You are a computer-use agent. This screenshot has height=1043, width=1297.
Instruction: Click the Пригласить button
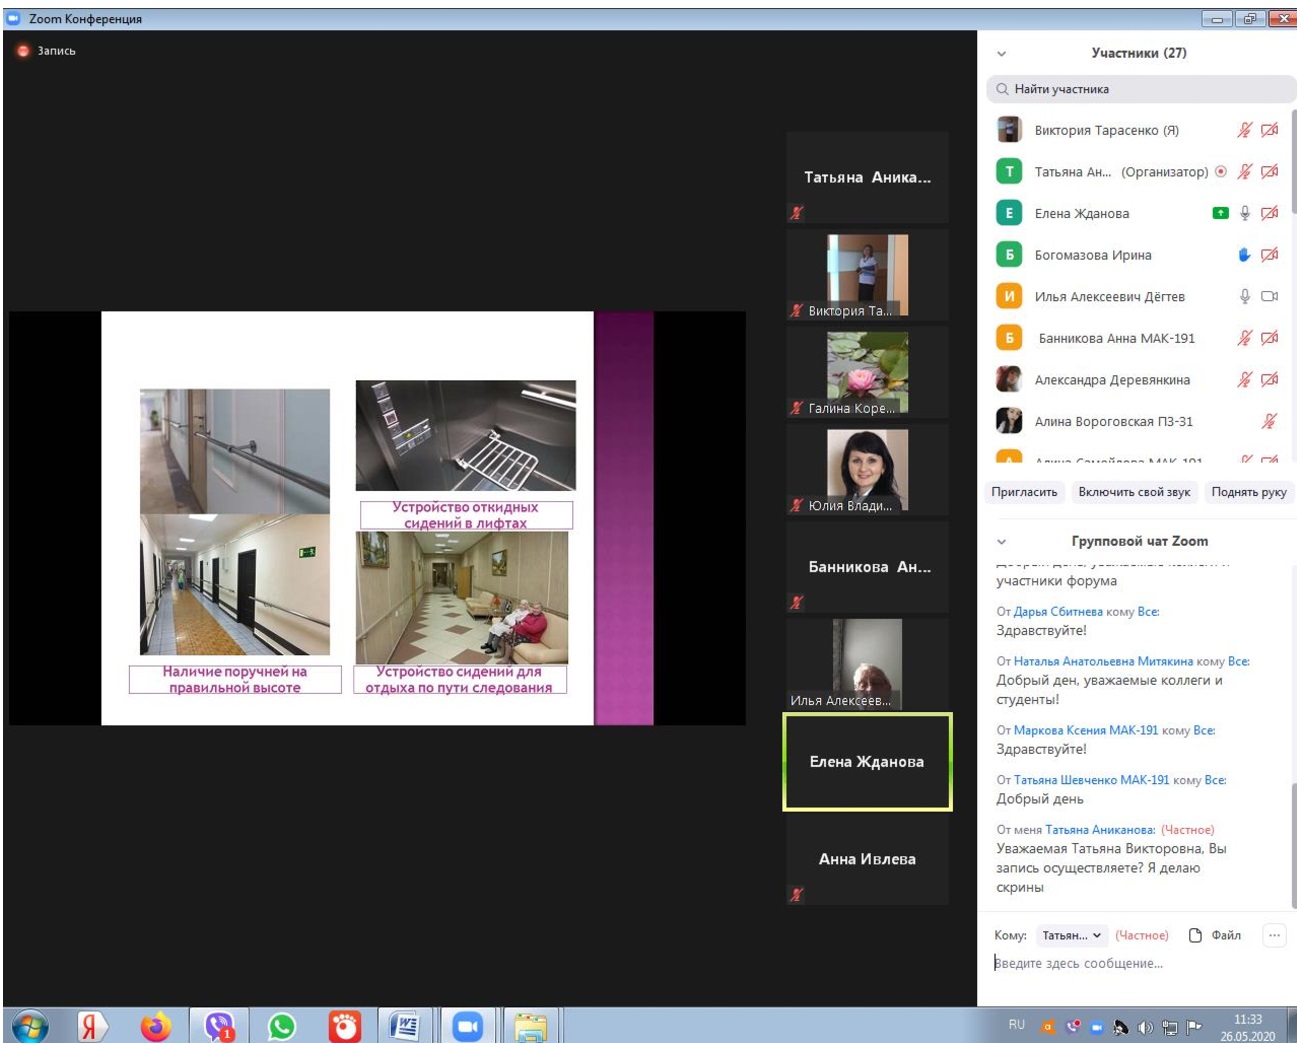click(x=1024, y=492)
